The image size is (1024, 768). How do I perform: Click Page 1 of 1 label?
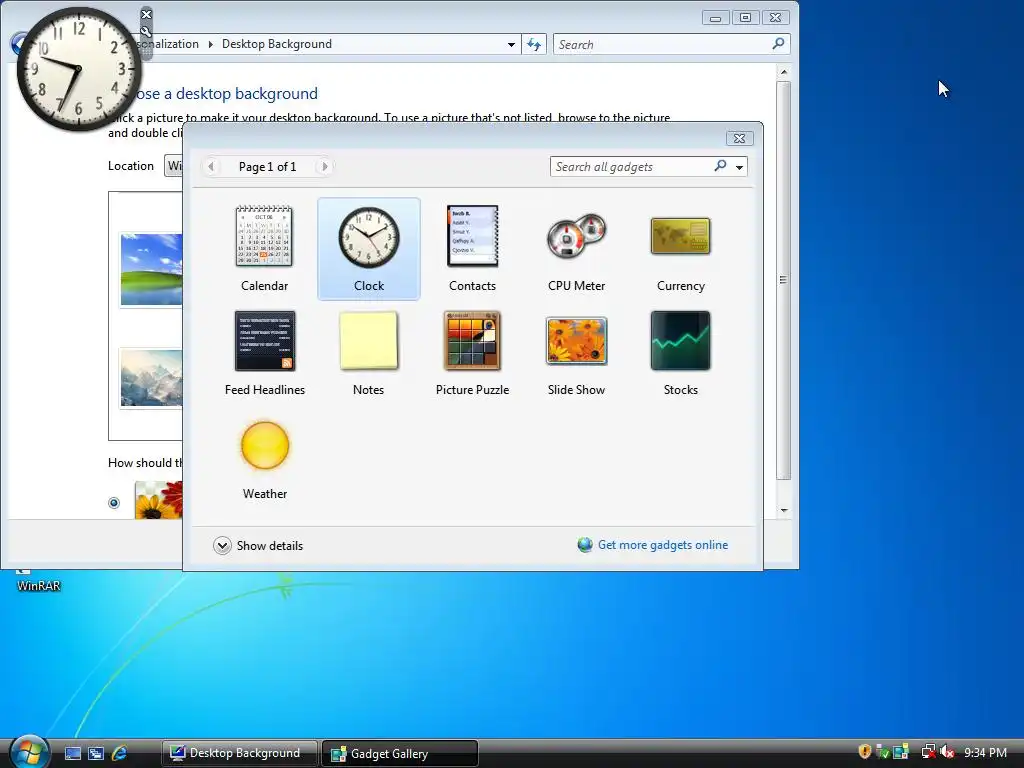[268, 167]
